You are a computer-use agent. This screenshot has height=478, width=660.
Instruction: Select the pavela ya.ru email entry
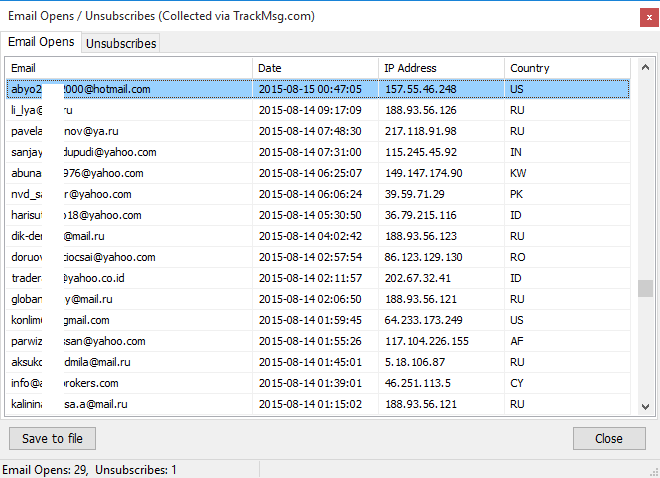click(x=64, y=131)
